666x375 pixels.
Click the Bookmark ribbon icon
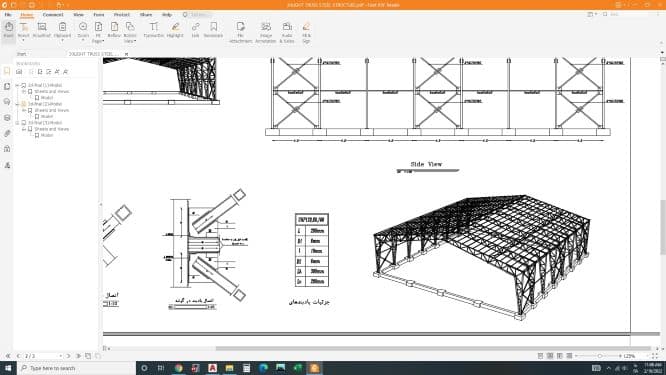[213, 30]
